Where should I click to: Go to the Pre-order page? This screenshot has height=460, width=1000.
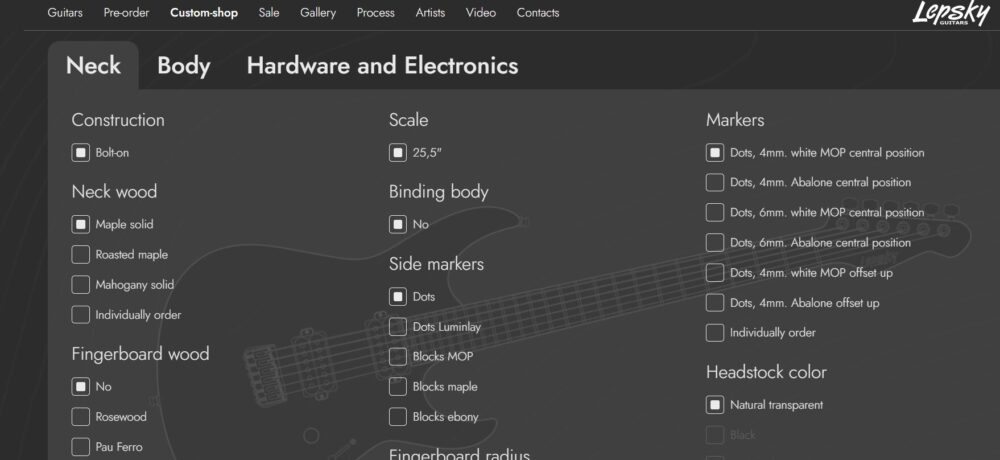(126, 13)
